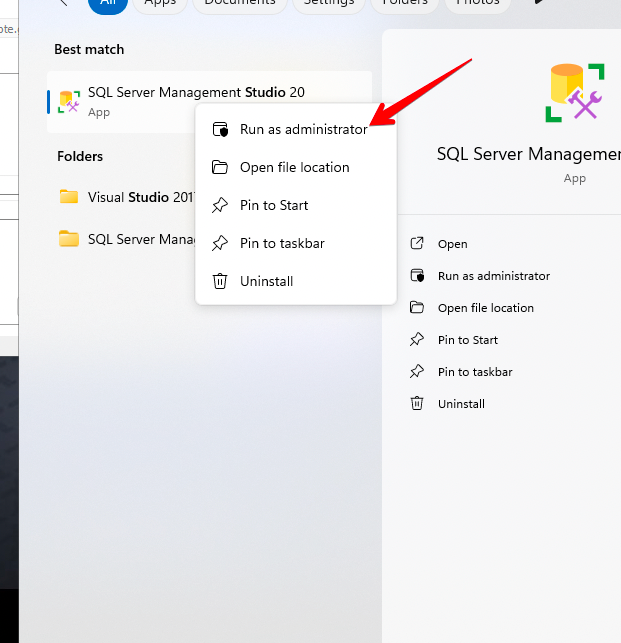
Task: Click Uninstall in right details pane
Action: point(461,404)
